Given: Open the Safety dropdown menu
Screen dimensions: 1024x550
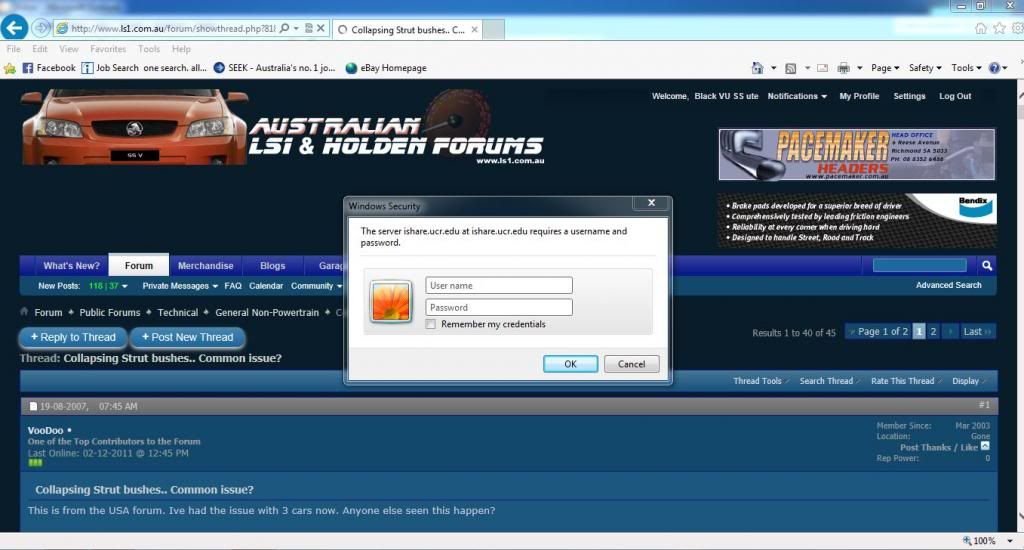Looking at the screenshot, I should [x=925, y=68].
